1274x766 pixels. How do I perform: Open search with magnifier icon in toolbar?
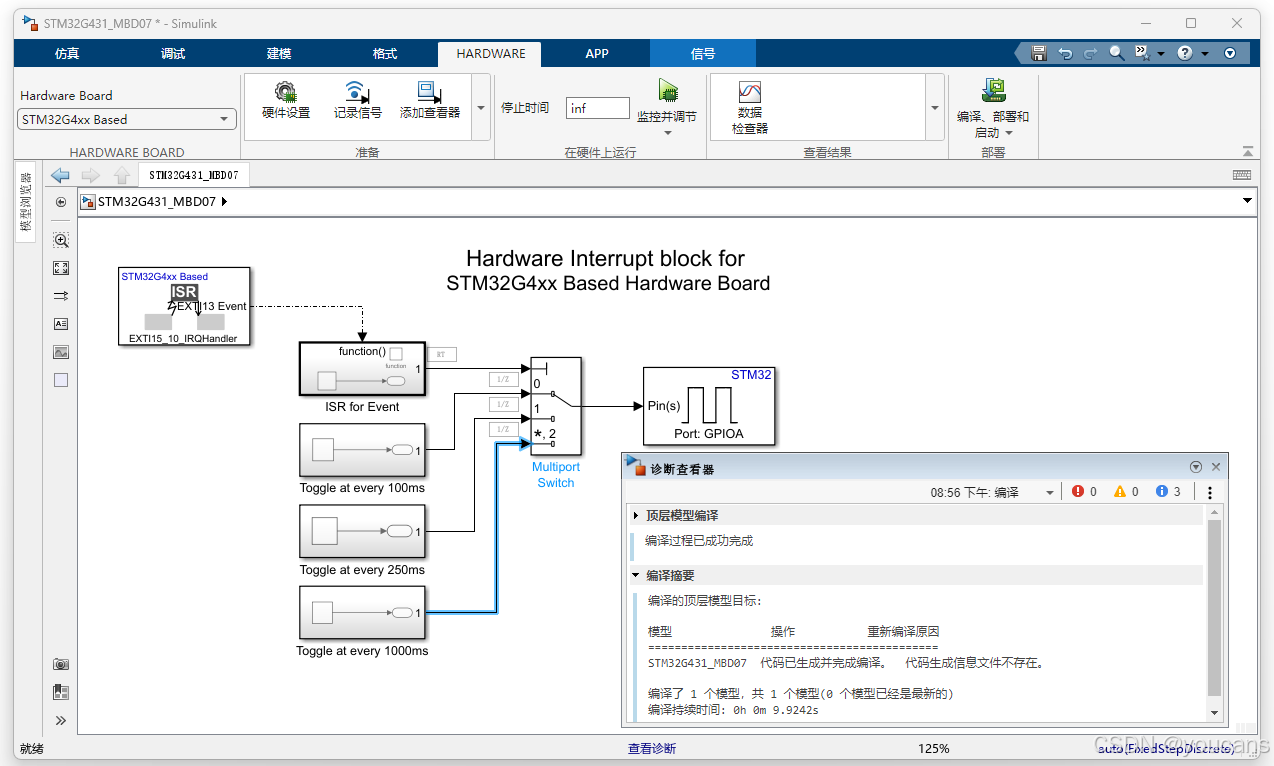1117,53
